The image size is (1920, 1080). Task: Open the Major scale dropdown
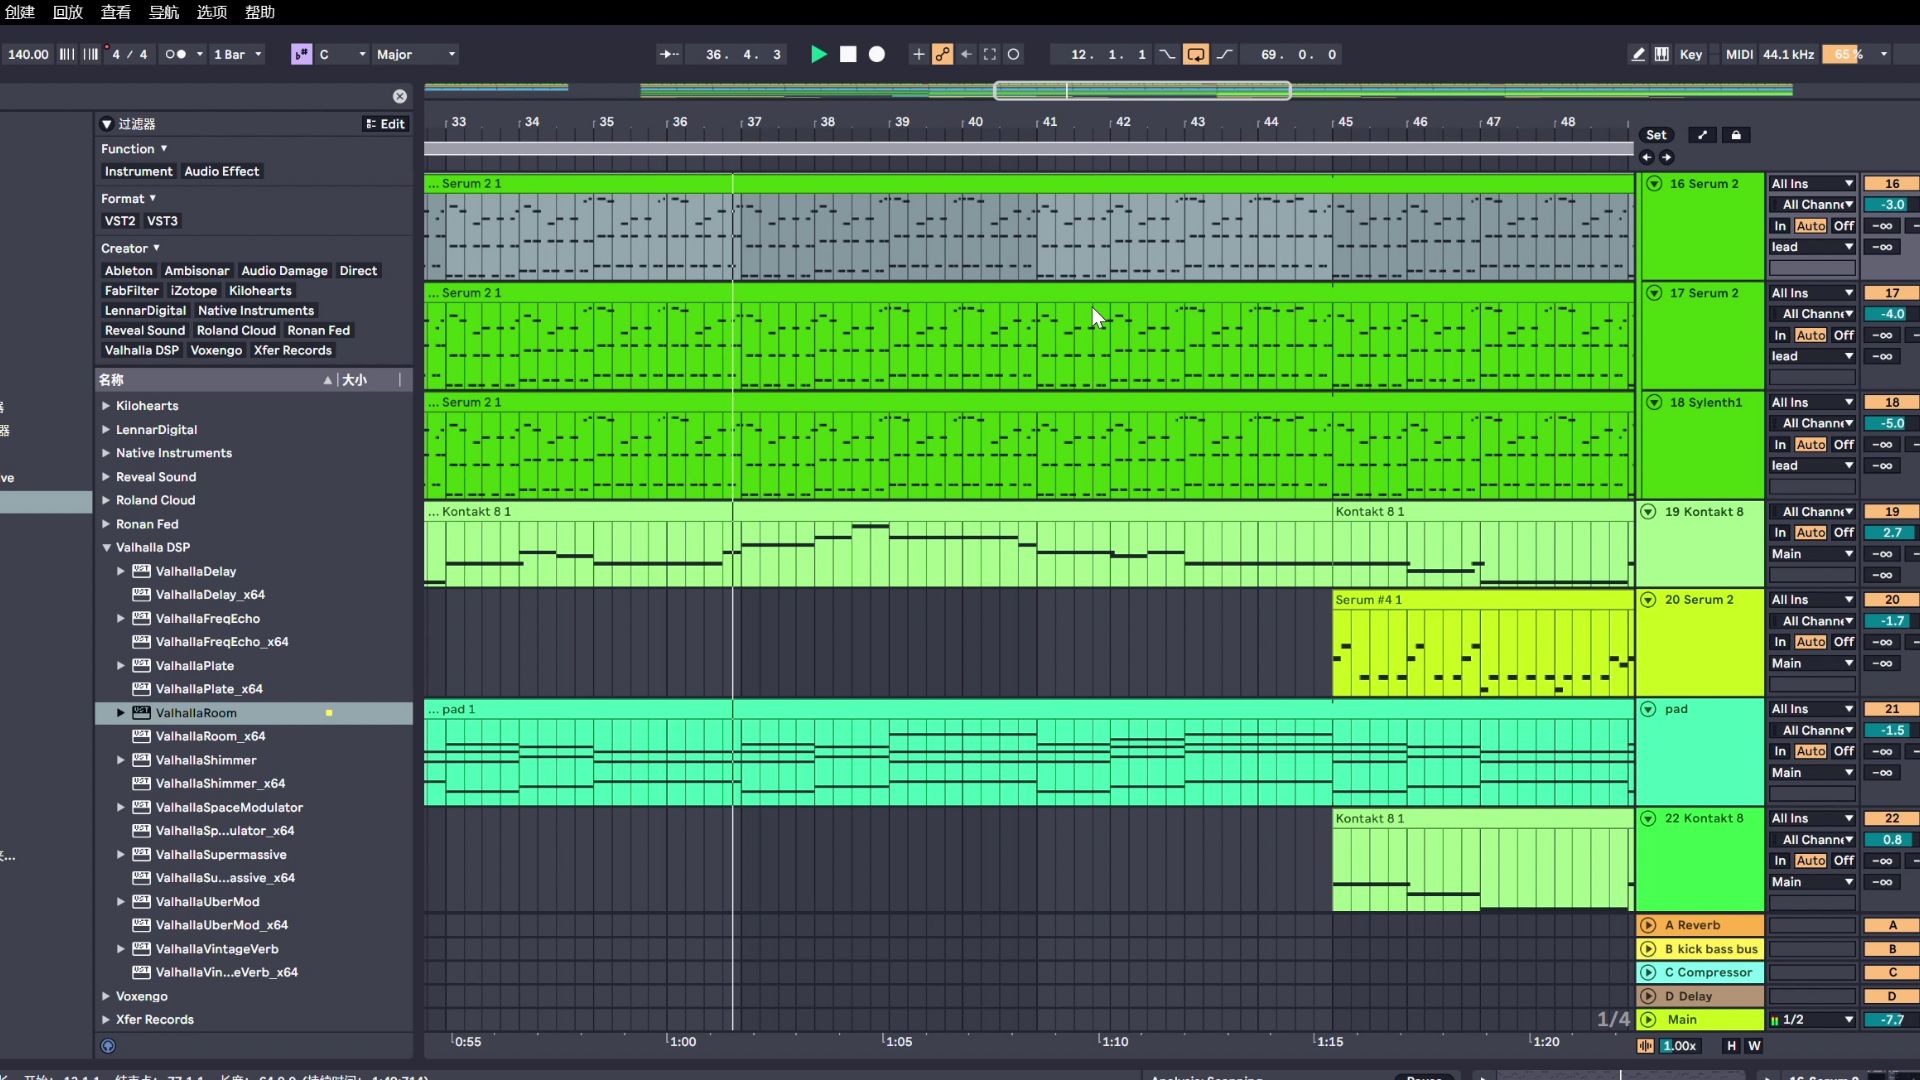416,54
